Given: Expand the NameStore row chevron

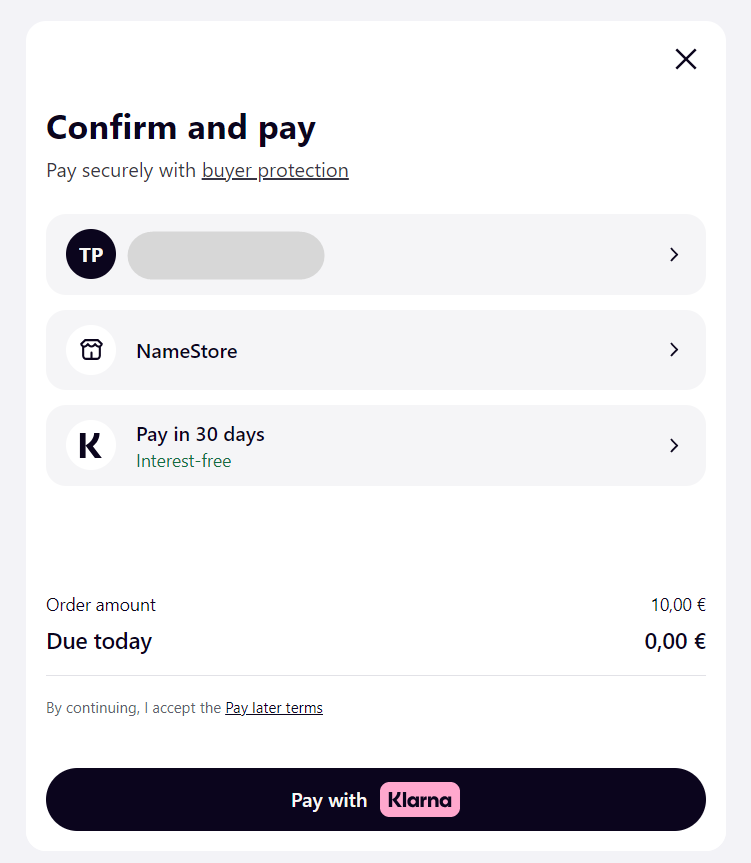Looking at the screenshot, I should pyautogui.click(x=674, y=350).
